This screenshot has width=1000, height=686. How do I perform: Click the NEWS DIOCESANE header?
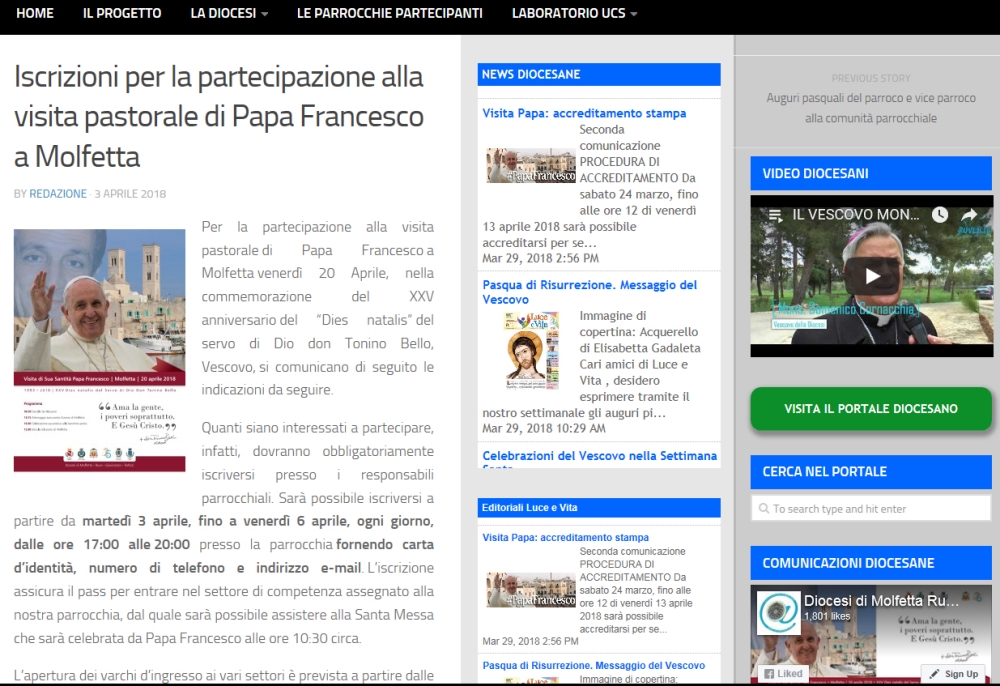coord(599,74)
